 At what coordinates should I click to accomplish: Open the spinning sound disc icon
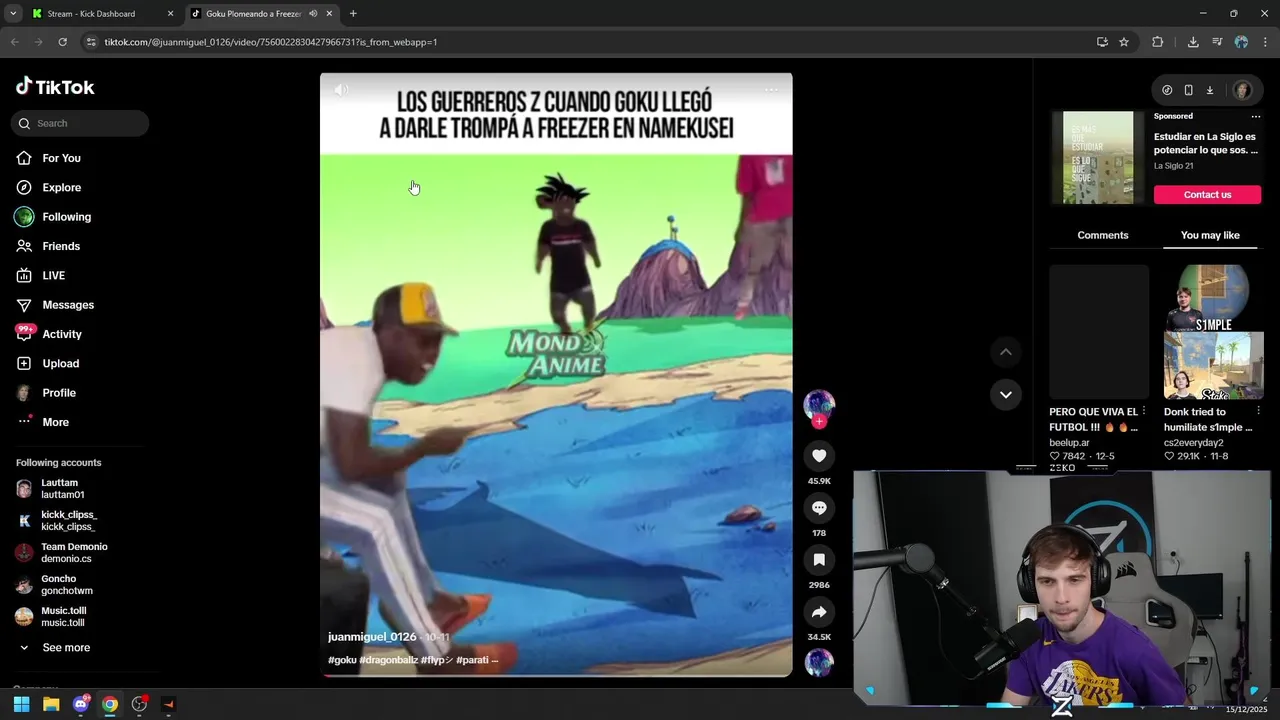[x=819, y=662]
